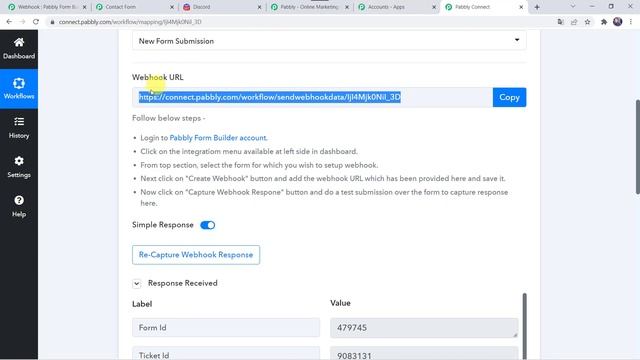Image resolution: width=640 pixels, height=360 pixels.
Task: Bookmark this page with the star icon
Action: pyautogui.click(x=587, y=22)
